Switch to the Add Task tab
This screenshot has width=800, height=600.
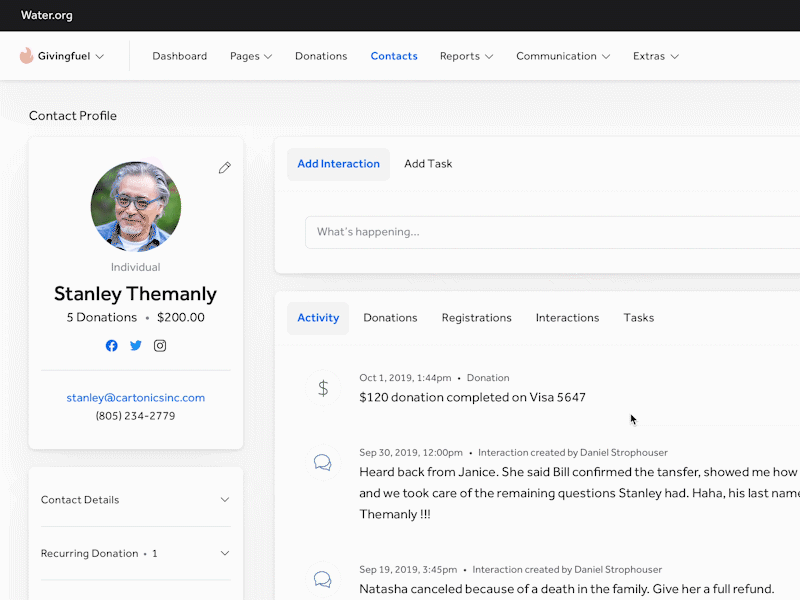pos(428,164)
